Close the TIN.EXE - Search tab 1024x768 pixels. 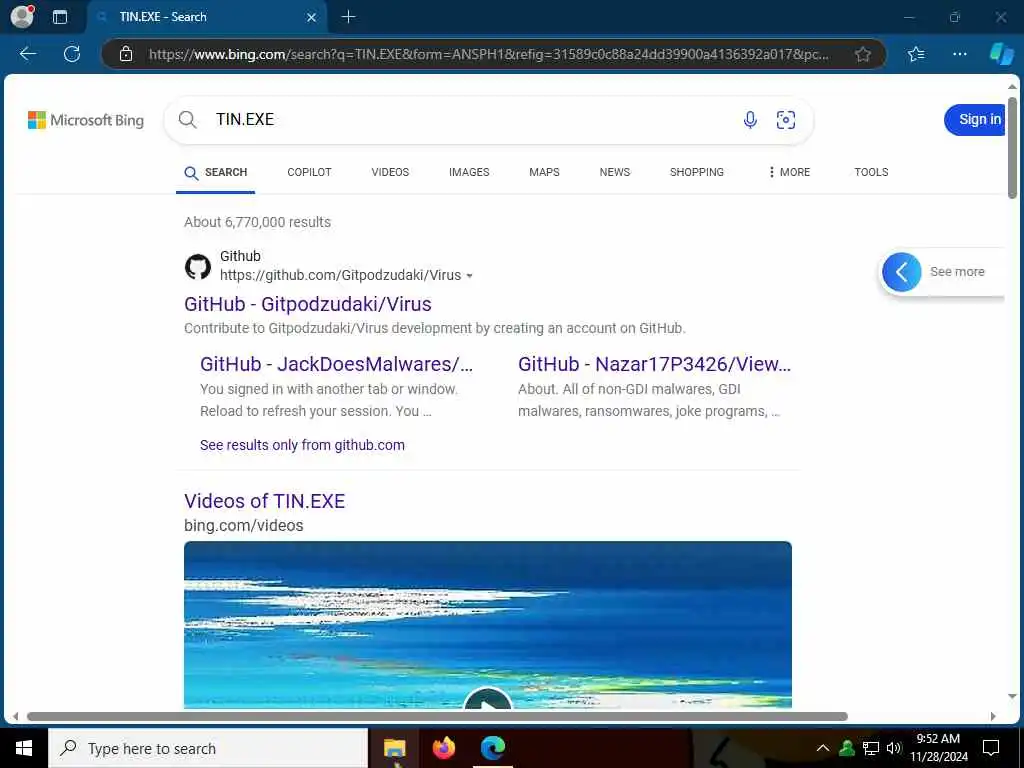click(312, 17)
